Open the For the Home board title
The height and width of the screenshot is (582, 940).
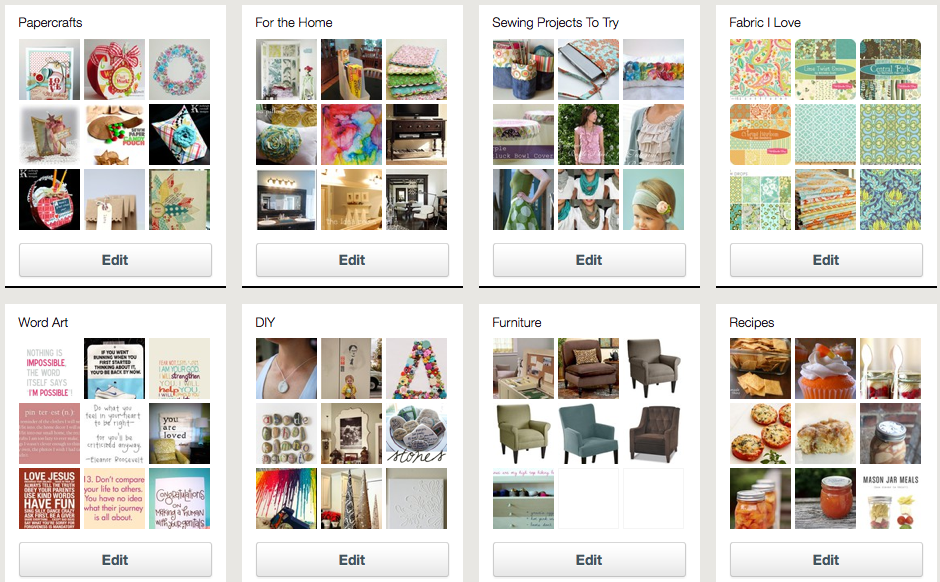pos(294,23)
